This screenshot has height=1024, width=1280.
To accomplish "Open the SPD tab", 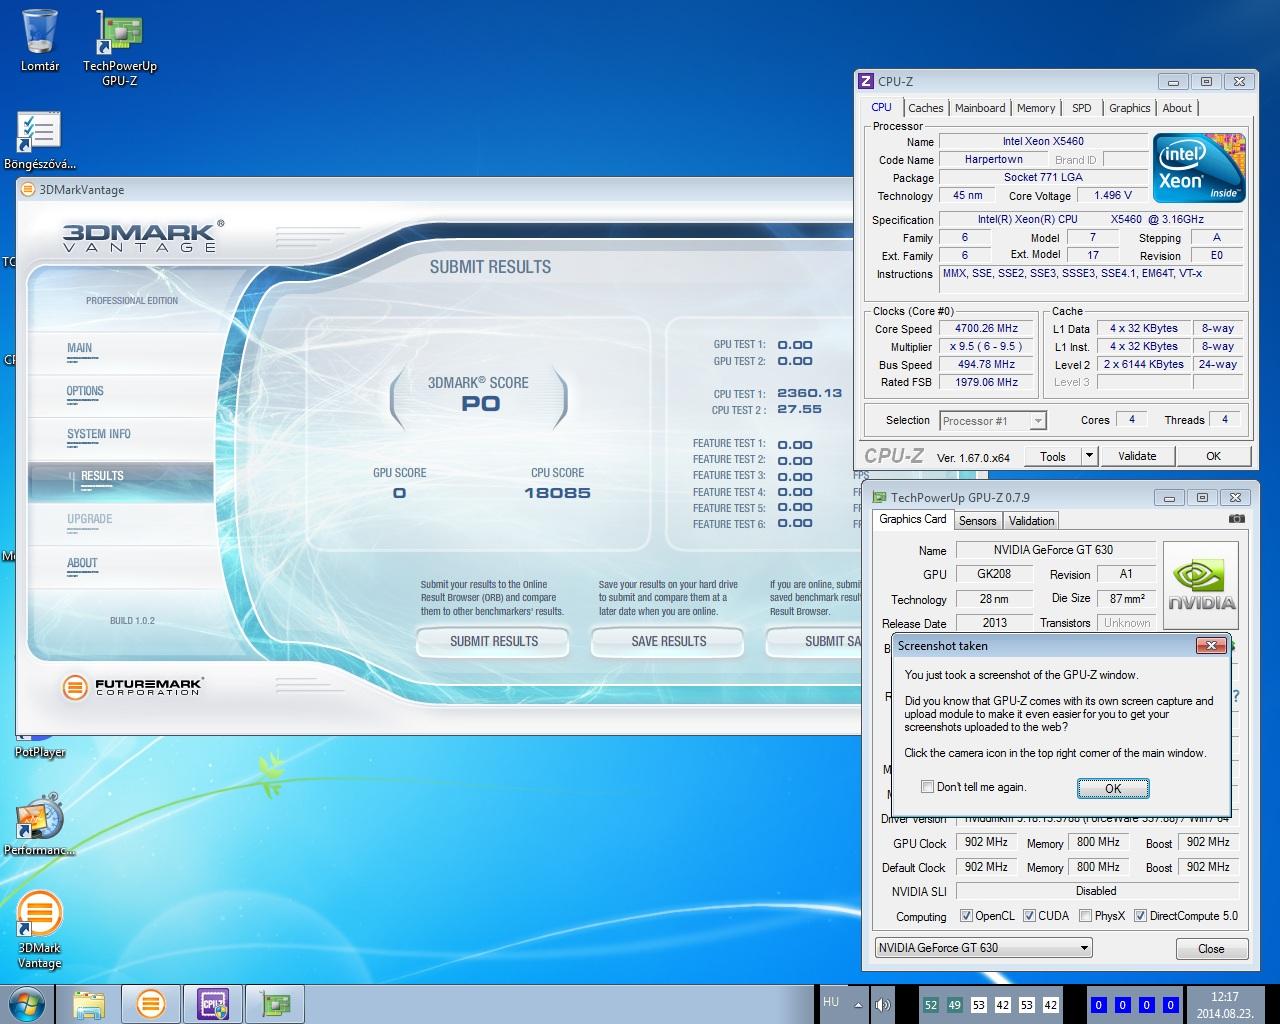I will pos(1082,108).
